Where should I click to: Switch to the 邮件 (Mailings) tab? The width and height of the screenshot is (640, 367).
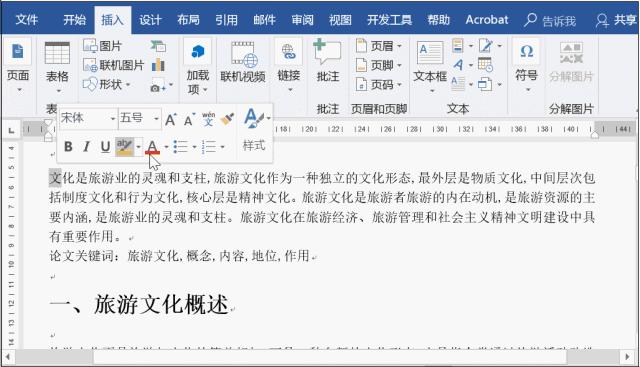(x=264, y=20)
